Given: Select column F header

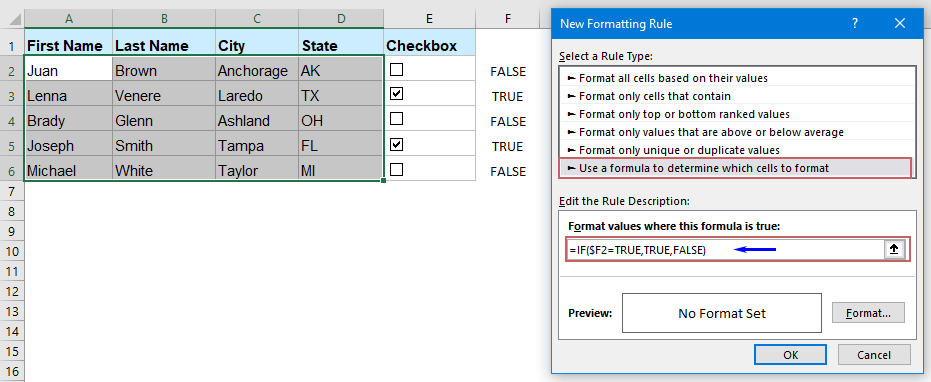Looking at the screenshot, I should [x=508, y=18].
